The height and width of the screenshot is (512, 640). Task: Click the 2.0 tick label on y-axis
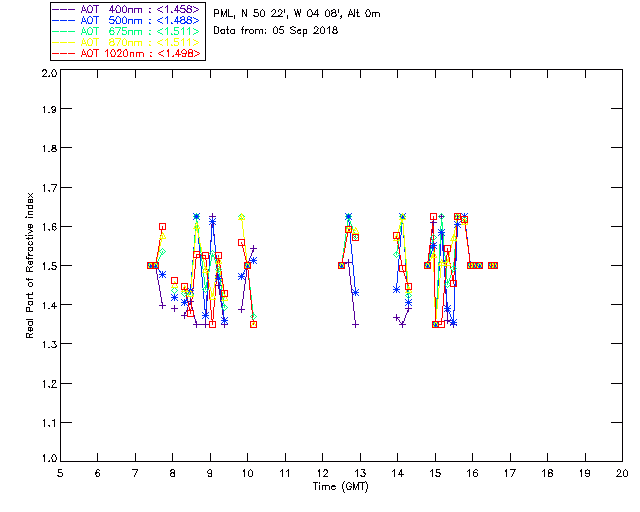point(48,75)
